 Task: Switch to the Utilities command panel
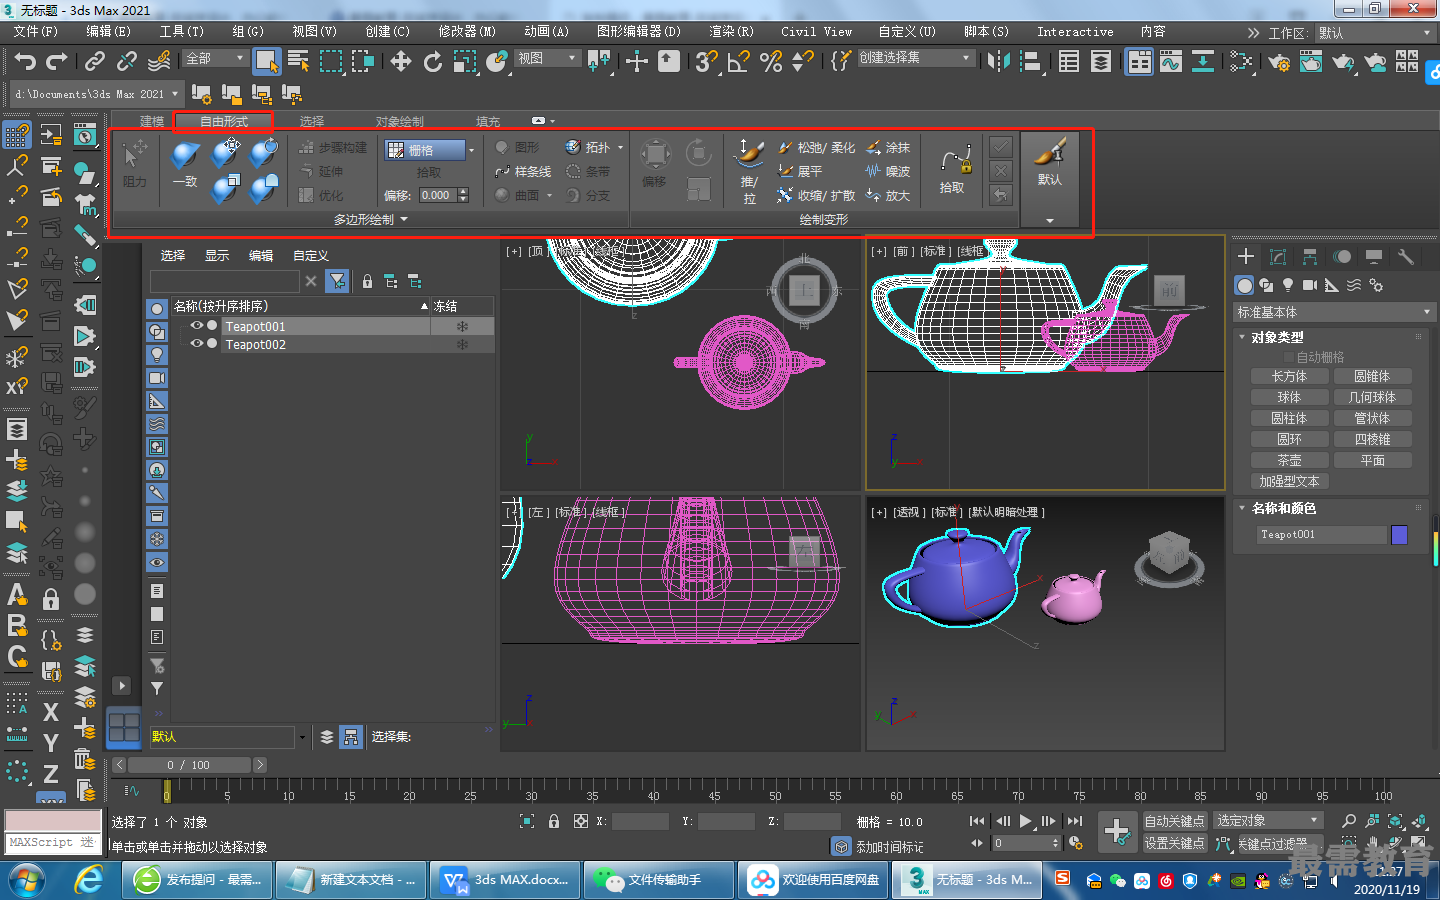point(1406,257)
